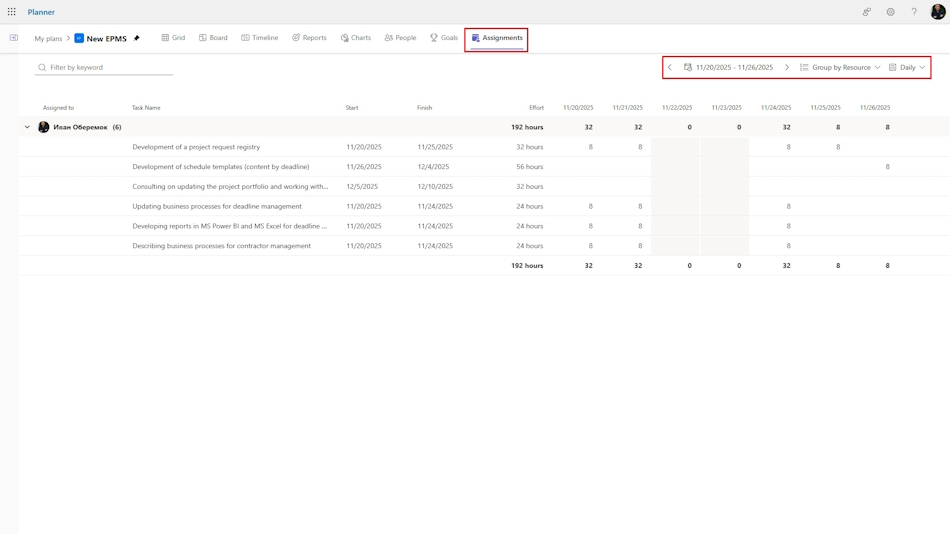Switch to the Board tab

click(x=213, y=38)
